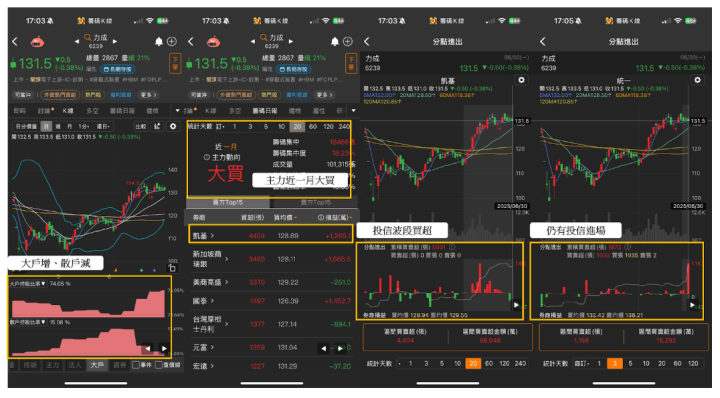The width and height of the screenshot is (720, 398).
Task: Tap the 熱門股 tag on K線 chart screen
Action: (93, 95)
